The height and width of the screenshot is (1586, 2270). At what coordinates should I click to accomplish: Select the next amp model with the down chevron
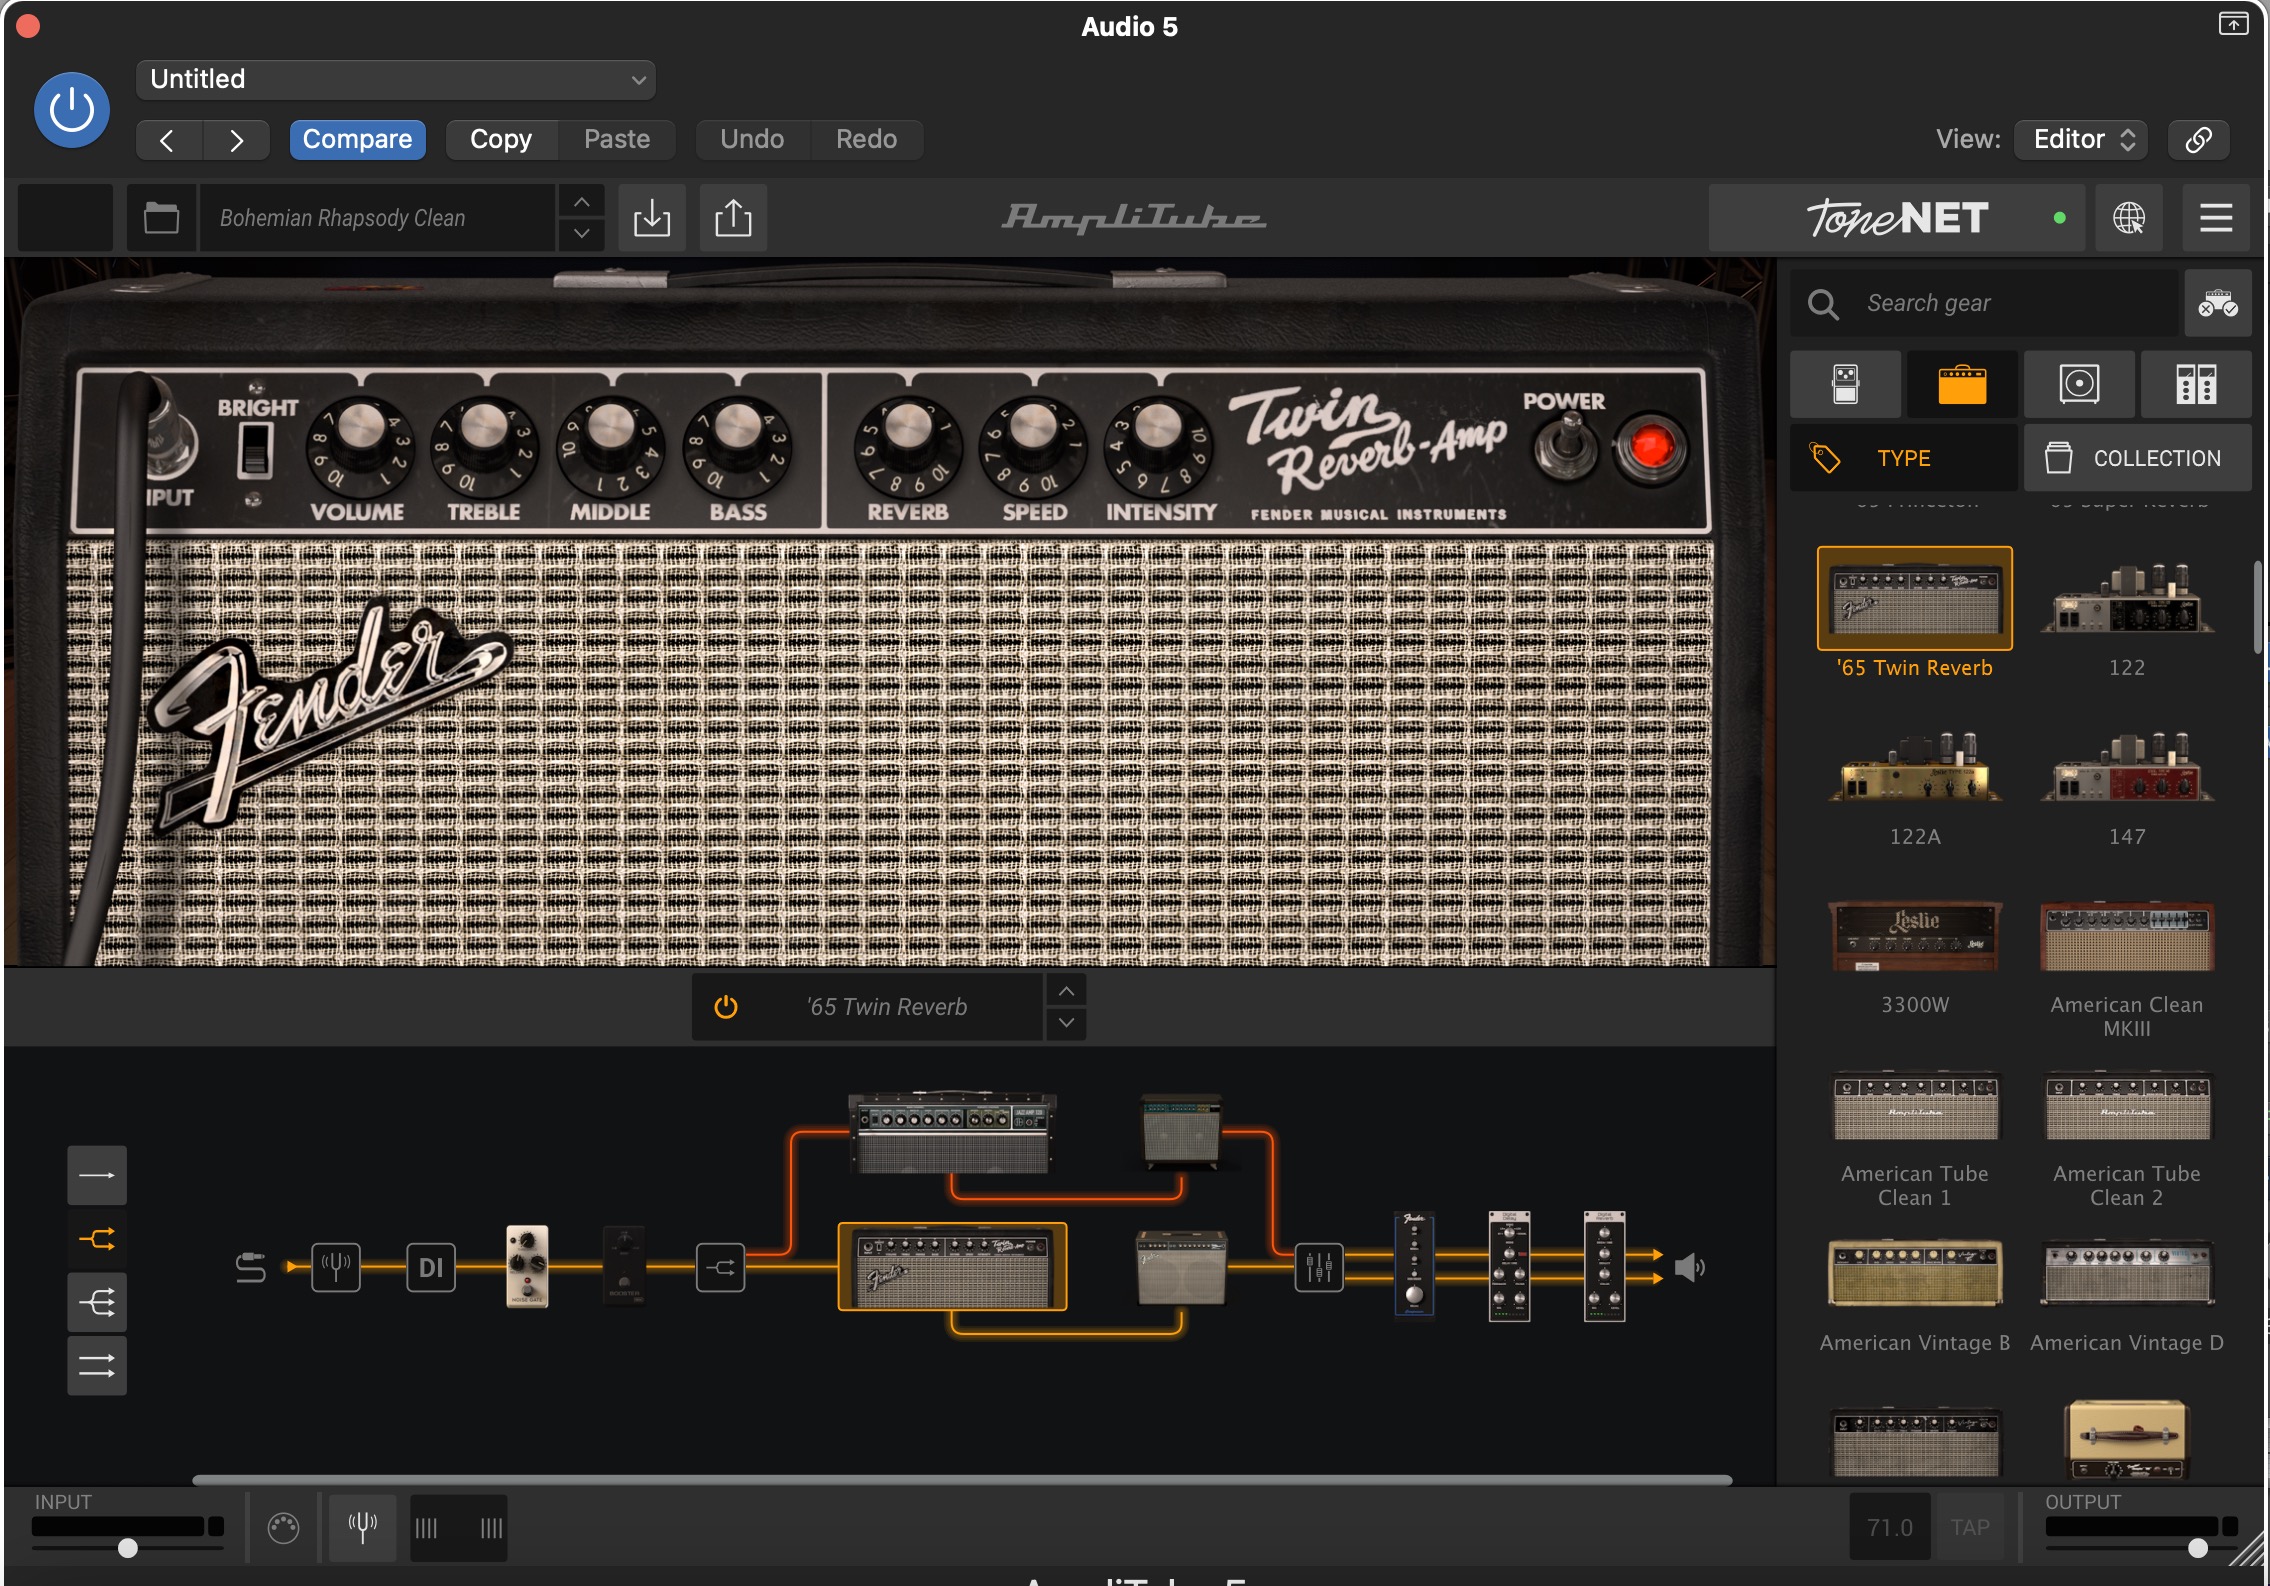coord(1067,1023)
